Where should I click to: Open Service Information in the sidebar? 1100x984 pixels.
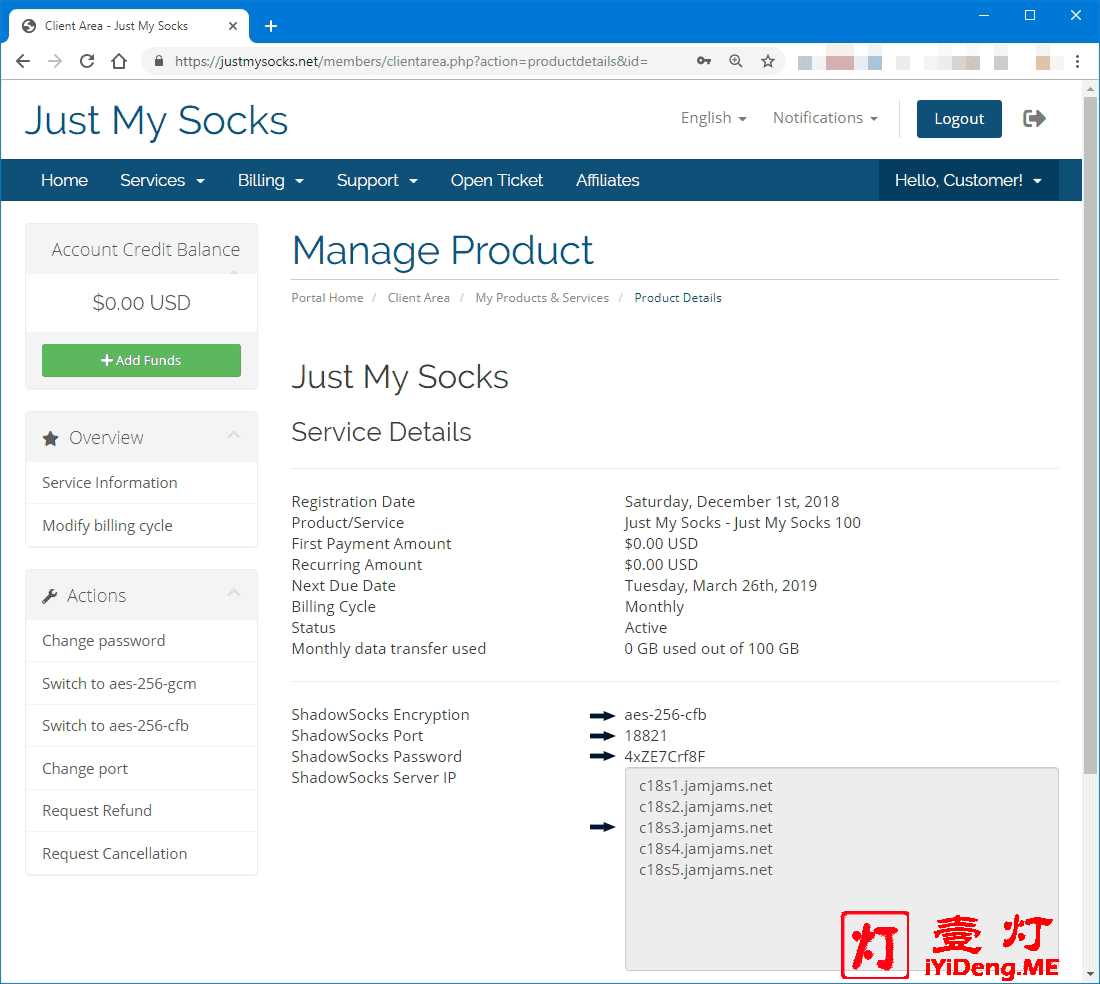point(142,483)
